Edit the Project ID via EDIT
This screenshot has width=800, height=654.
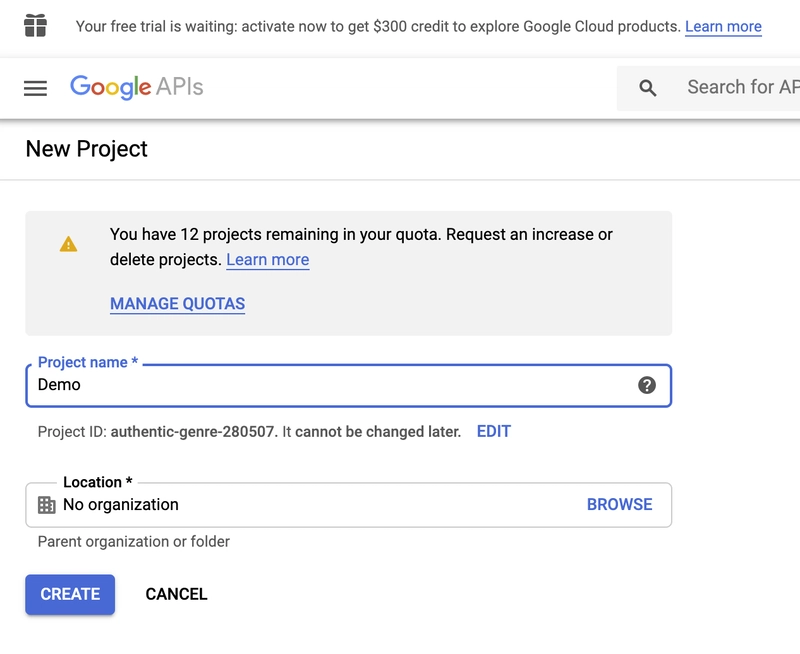(x=494, y=432)
